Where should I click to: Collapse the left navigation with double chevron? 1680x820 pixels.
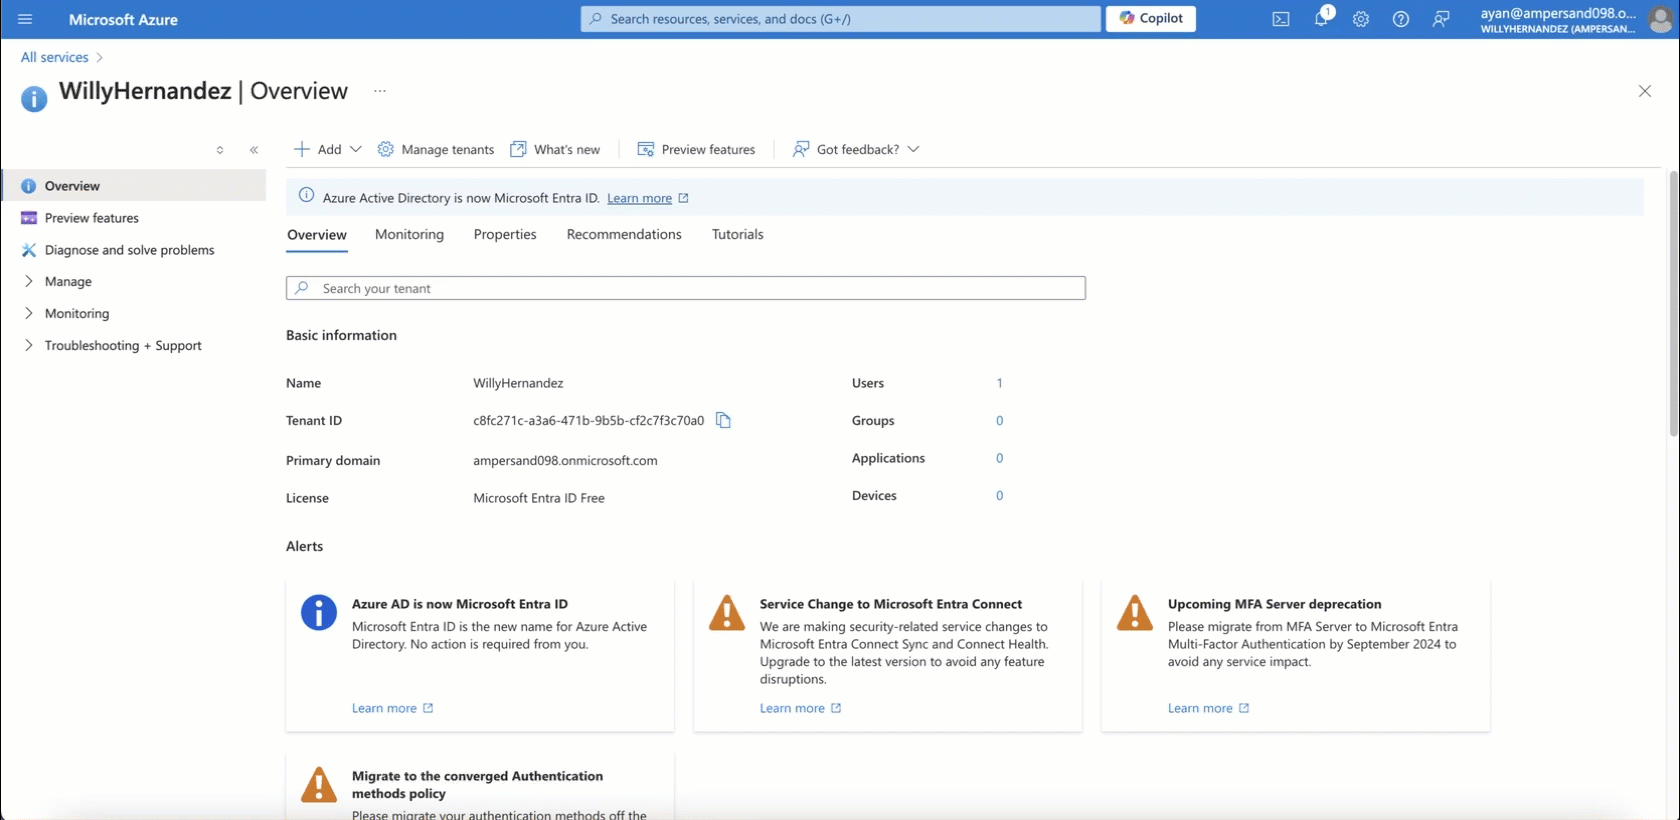coord(254,150)
